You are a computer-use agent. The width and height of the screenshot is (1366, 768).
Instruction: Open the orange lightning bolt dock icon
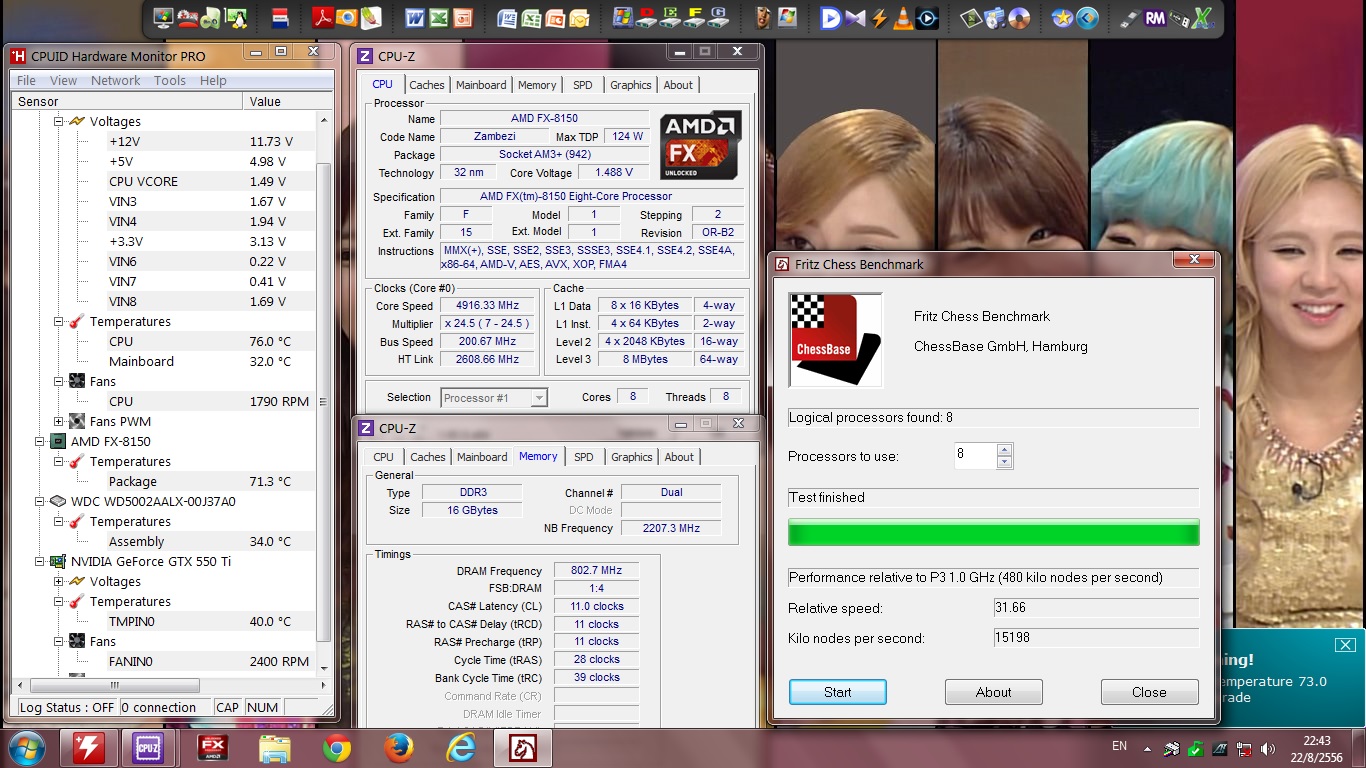pyautogui.click(x=880, y=18)
